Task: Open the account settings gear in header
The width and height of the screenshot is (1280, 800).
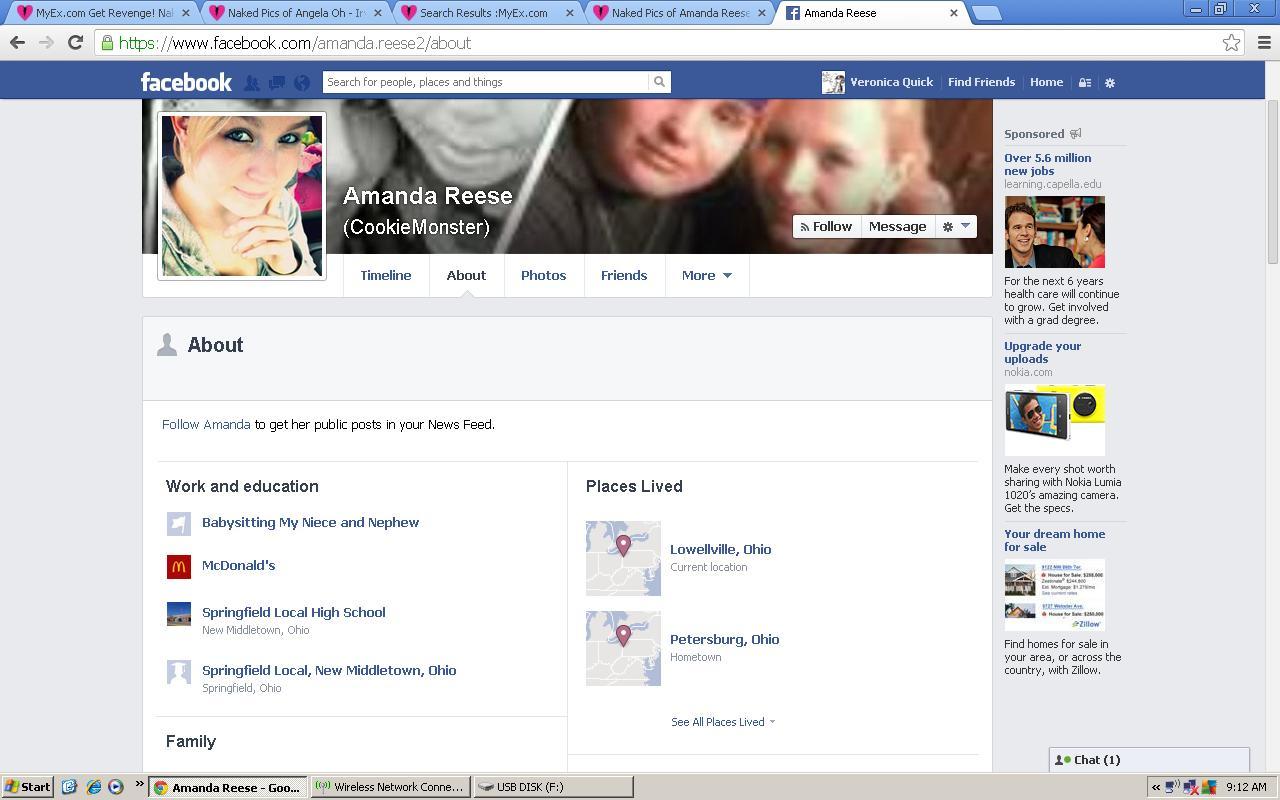Action: point(1110,83)
